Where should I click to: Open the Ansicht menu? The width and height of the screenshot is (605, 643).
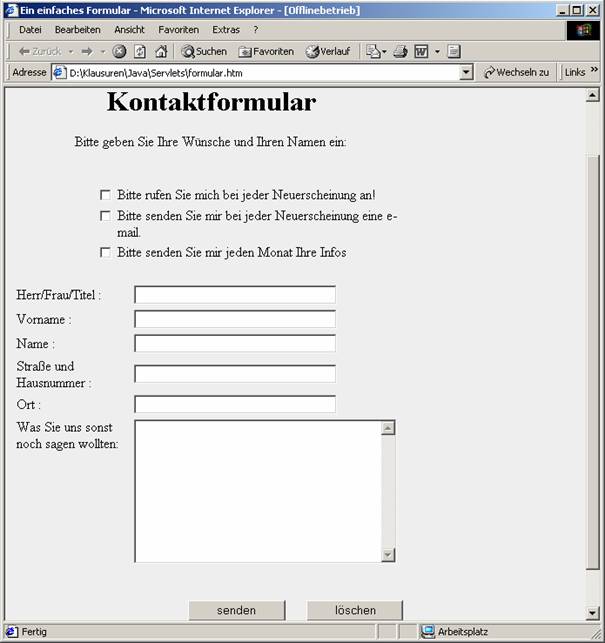(129, 30)
